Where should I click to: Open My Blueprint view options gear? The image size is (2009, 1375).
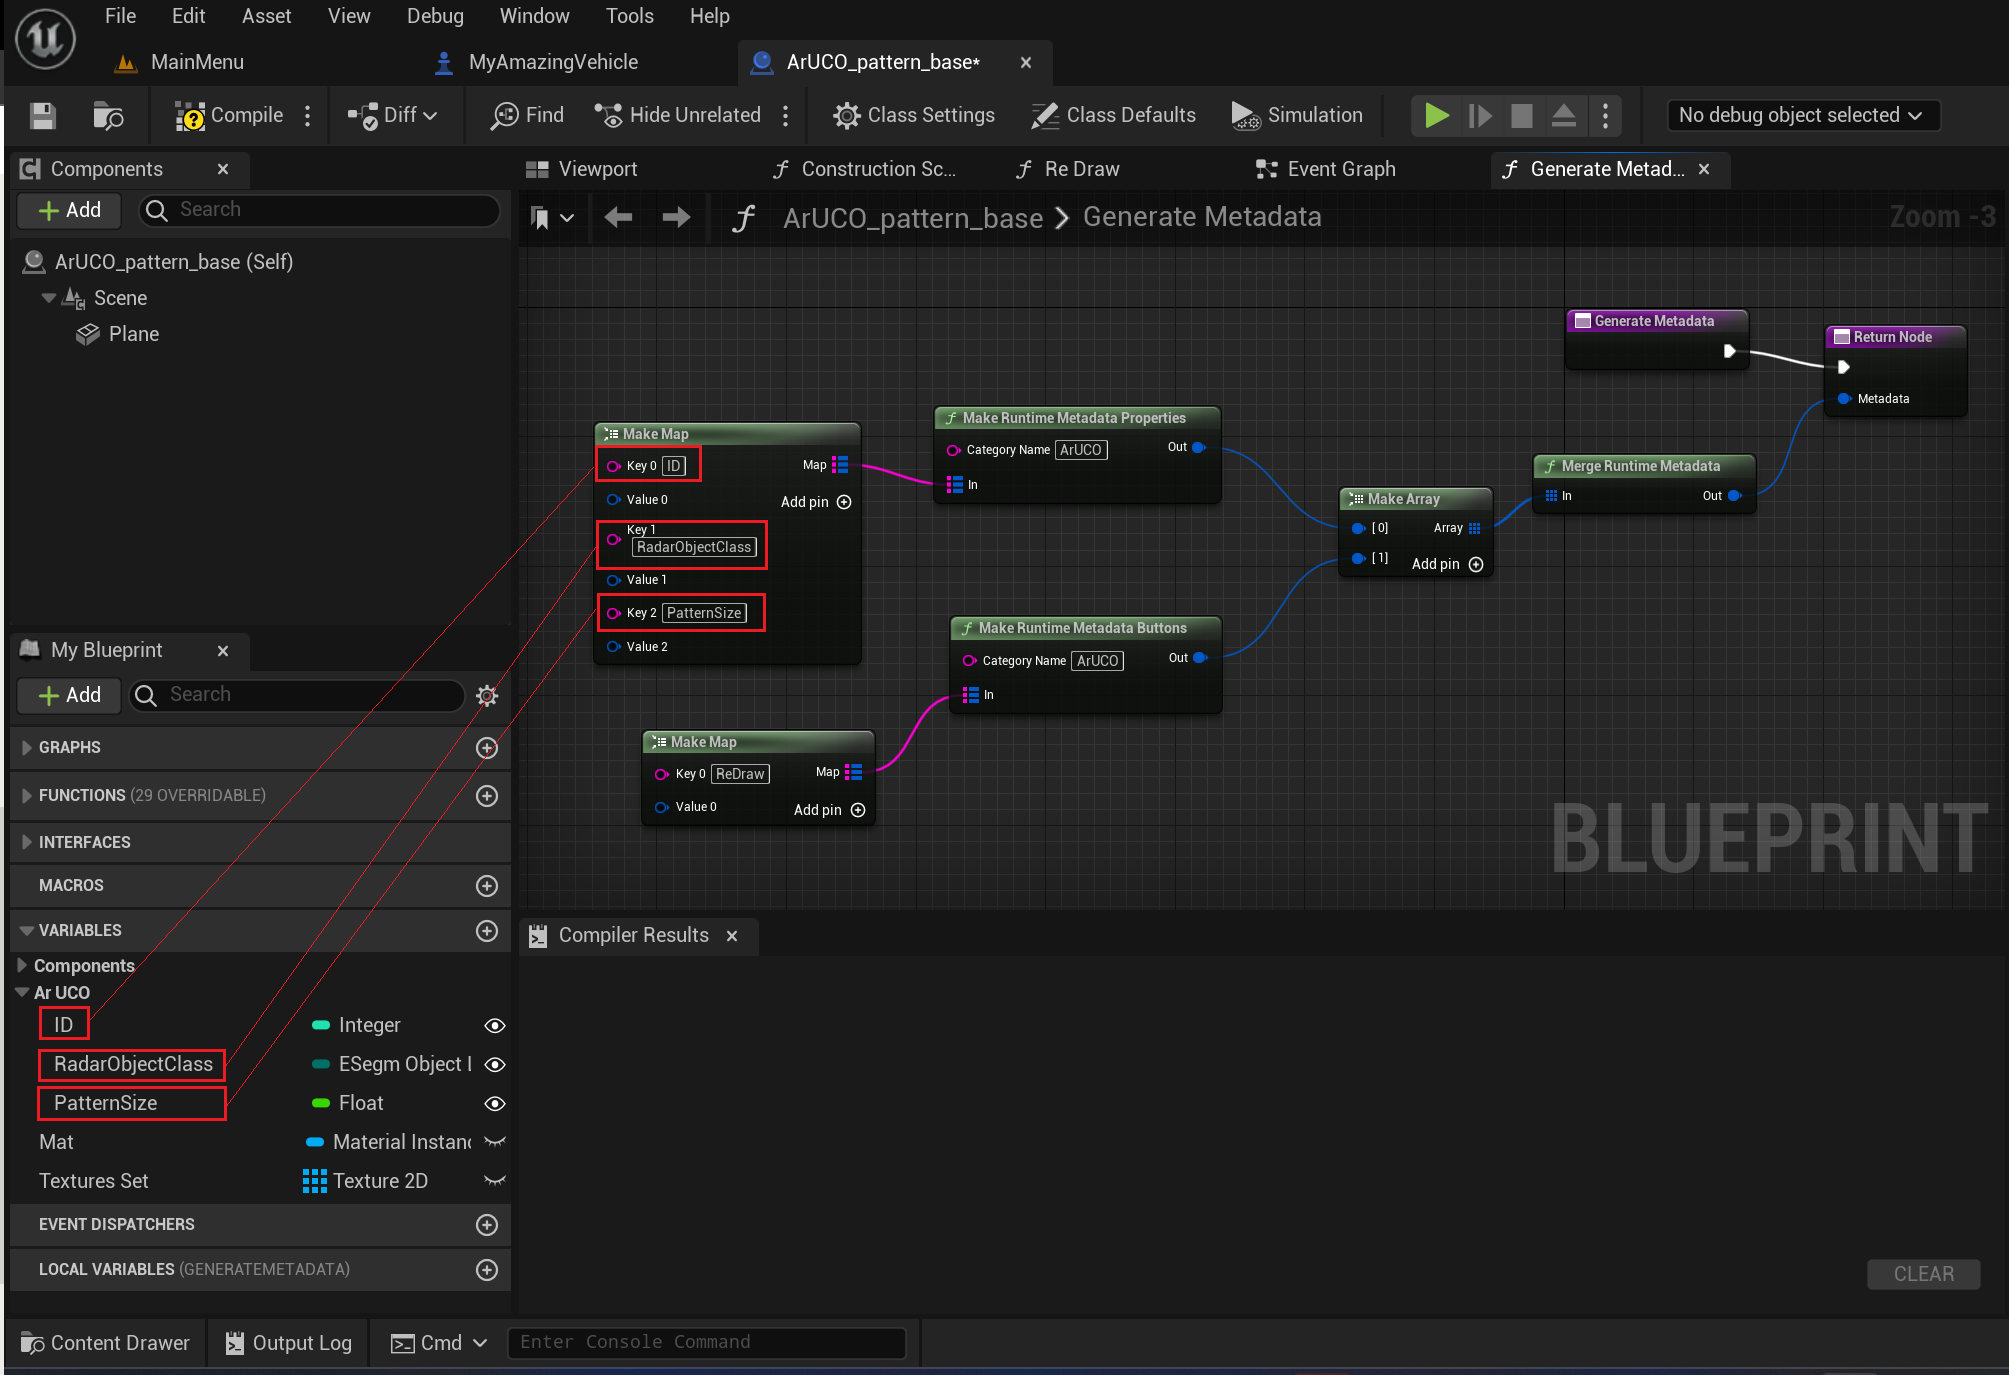pyautogui.click(x=487, y=696)
